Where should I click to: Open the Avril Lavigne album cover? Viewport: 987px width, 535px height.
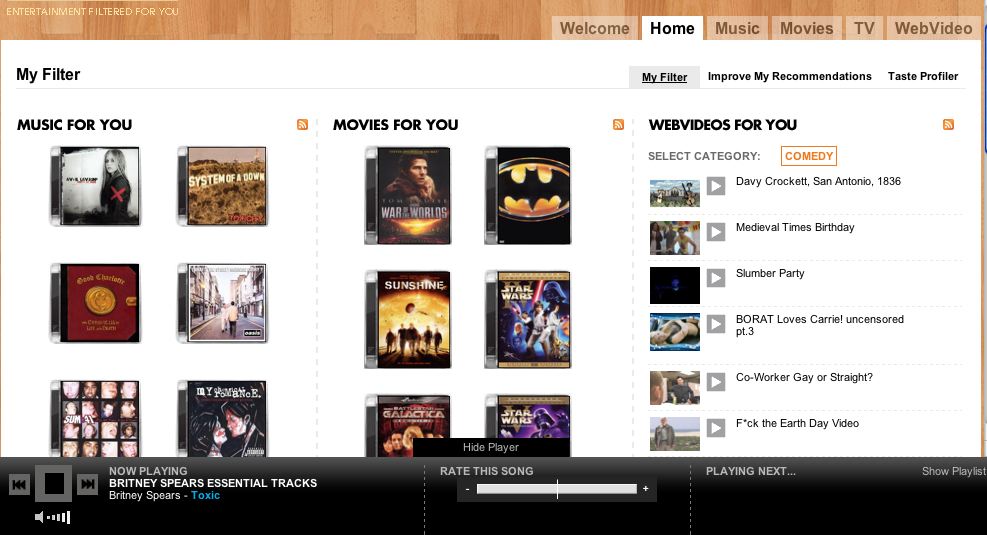[x=96, y=186]
